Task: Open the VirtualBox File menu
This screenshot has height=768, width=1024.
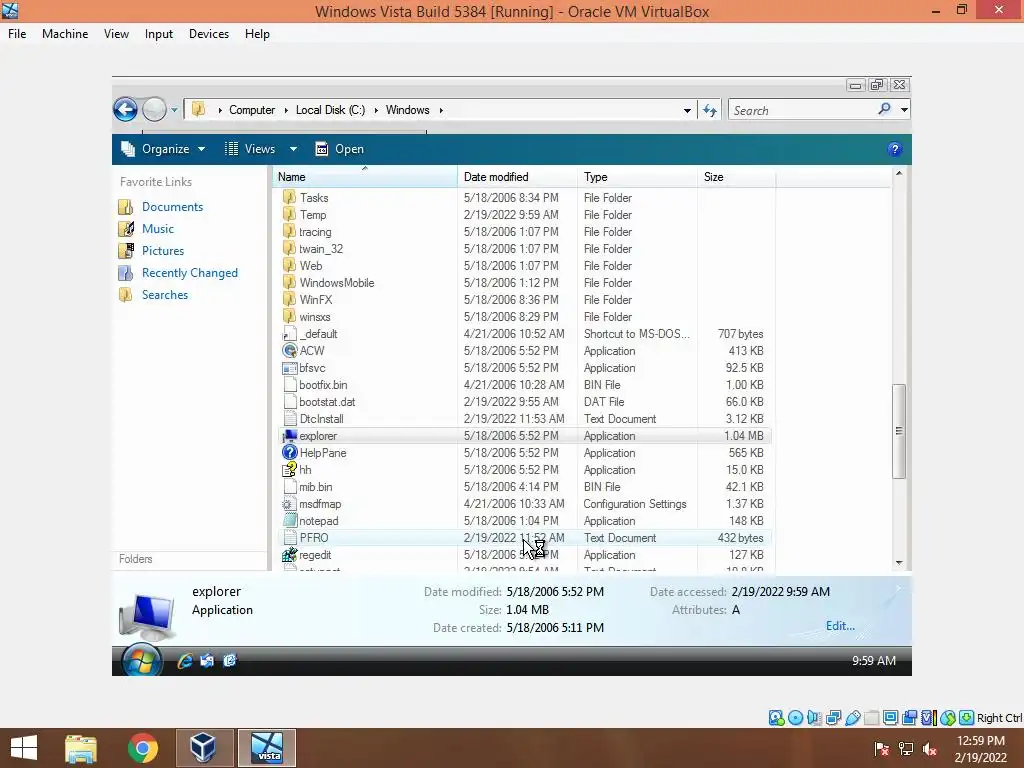Action: coord(17,34)
